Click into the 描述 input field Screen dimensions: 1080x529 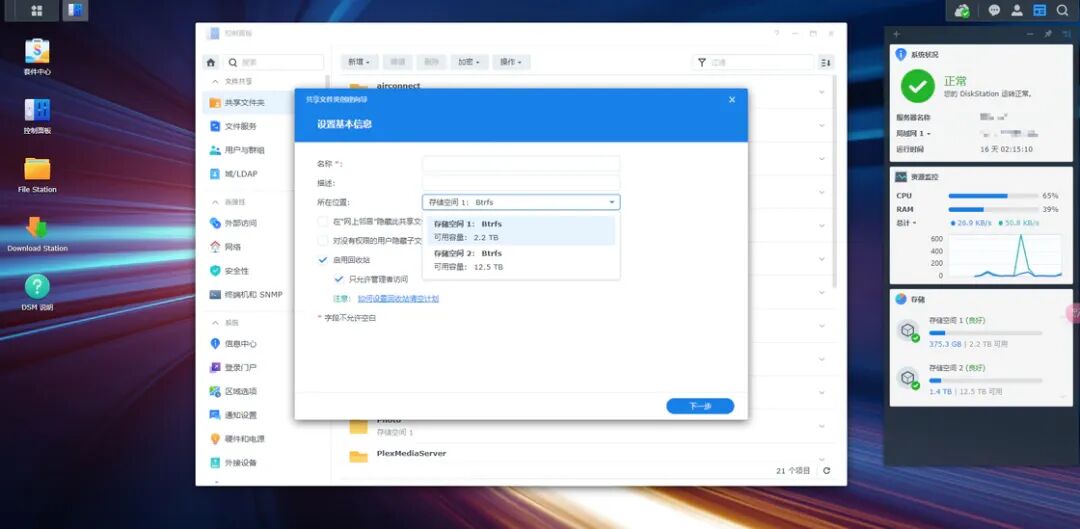click(x=521, y=183)
